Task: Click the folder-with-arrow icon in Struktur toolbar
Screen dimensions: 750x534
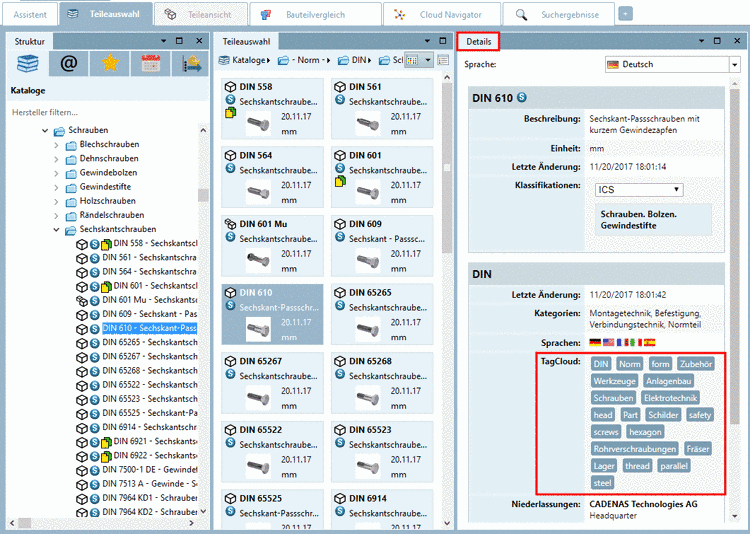Action: point(190,64)
